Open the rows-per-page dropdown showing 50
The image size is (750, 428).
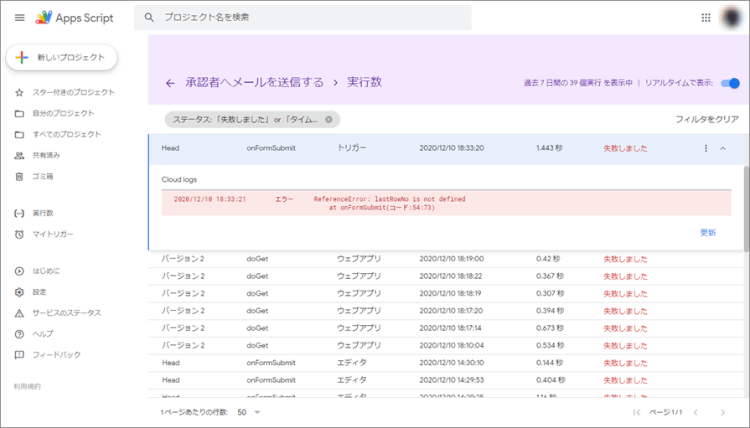point(247,411)
